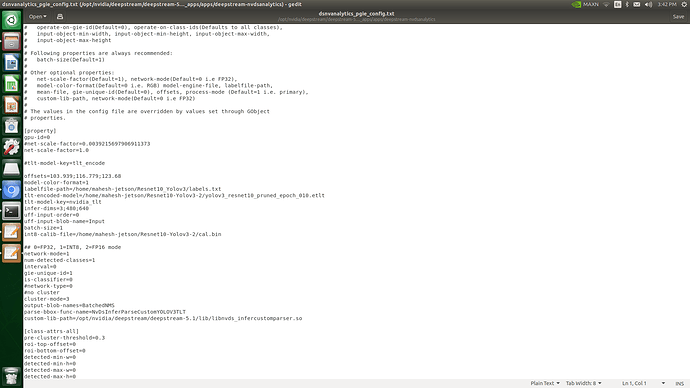Open the Trash in the dock

[x=11, y=377]
